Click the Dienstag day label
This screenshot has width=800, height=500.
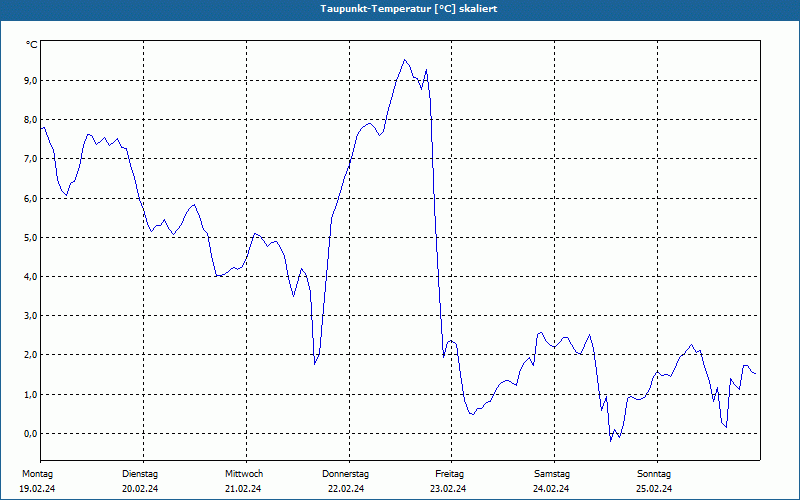(140, 474)
